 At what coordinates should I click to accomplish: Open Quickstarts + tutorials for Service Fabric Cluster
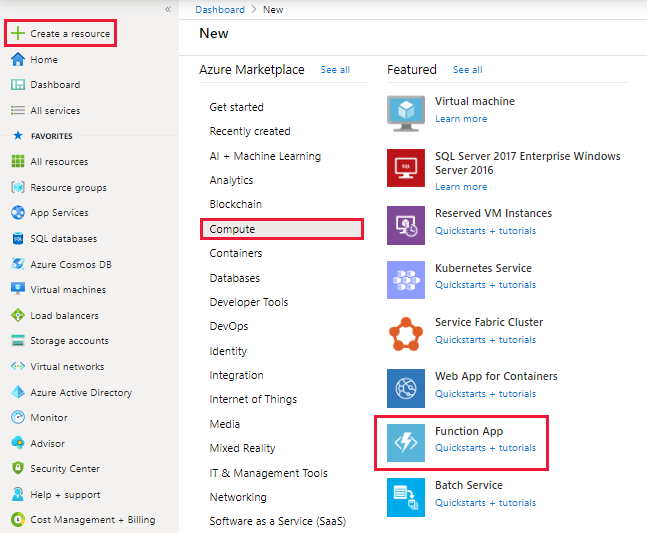point(486,340)
